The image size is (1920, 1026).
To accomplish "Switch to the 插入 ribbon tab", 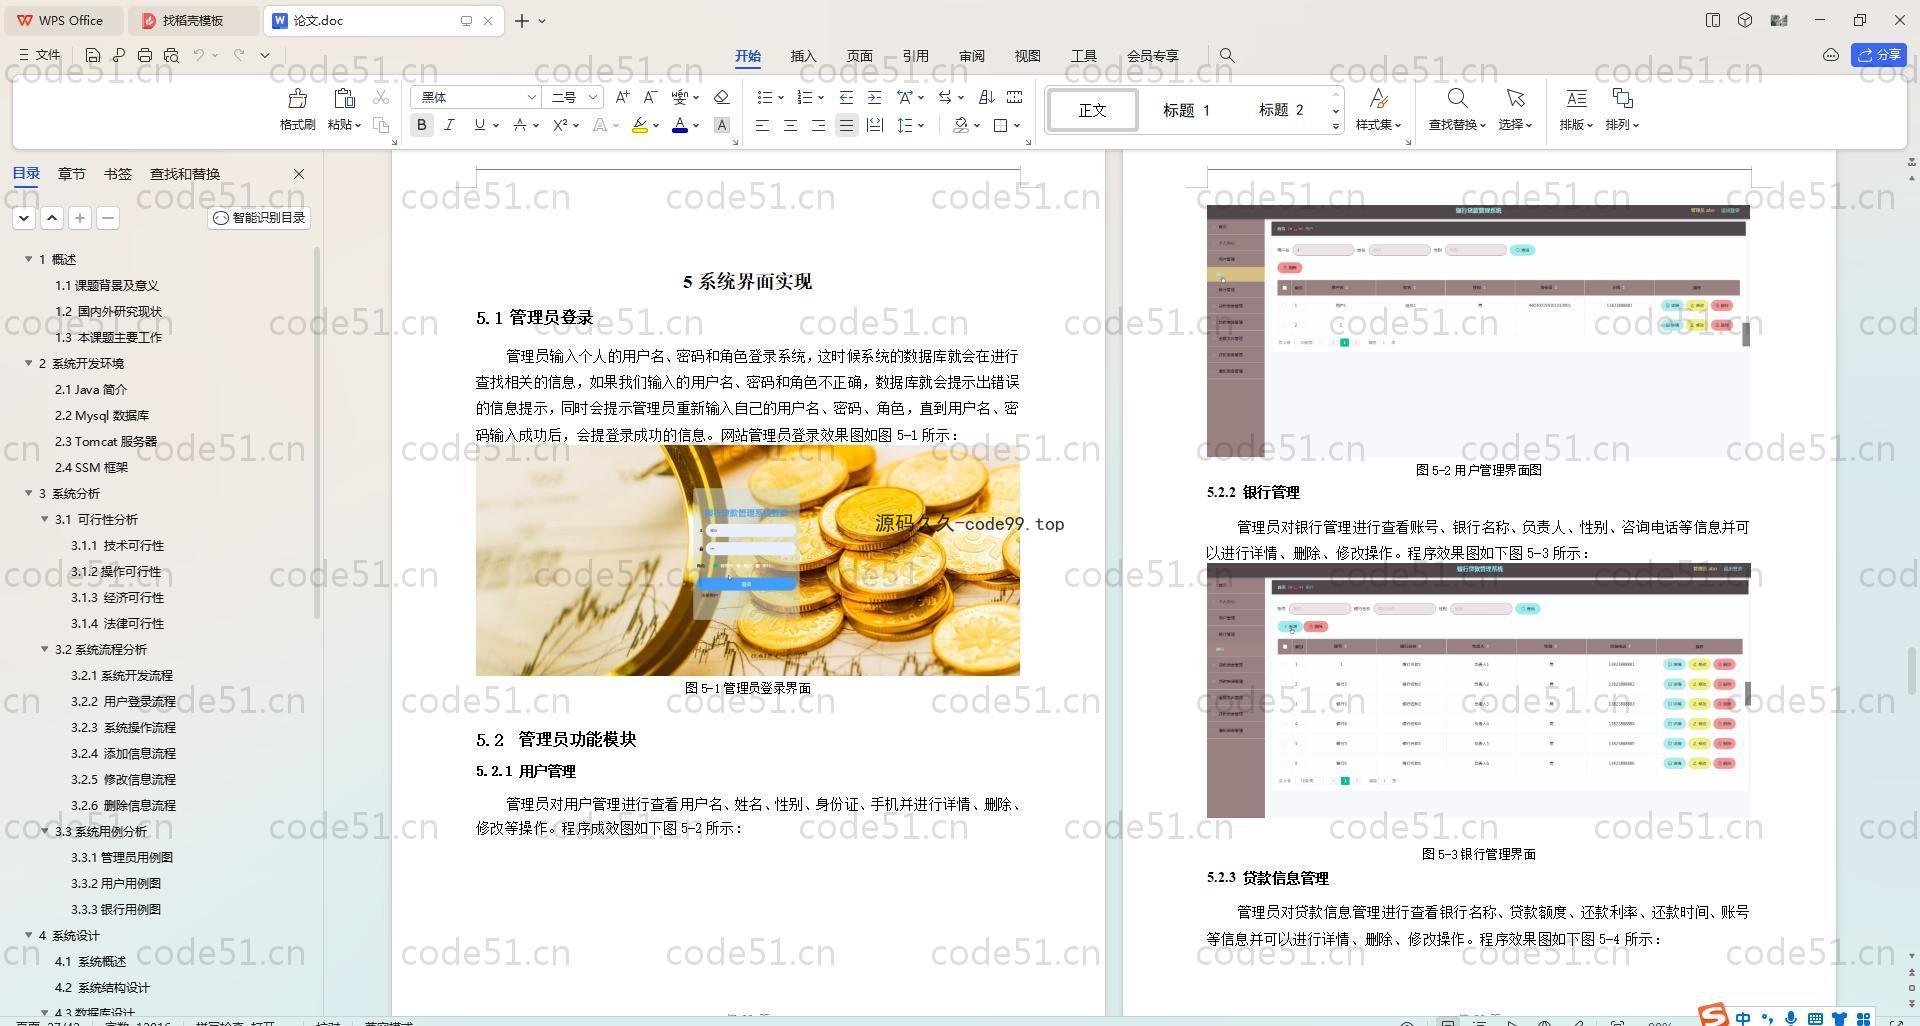I will click(803, 56).
